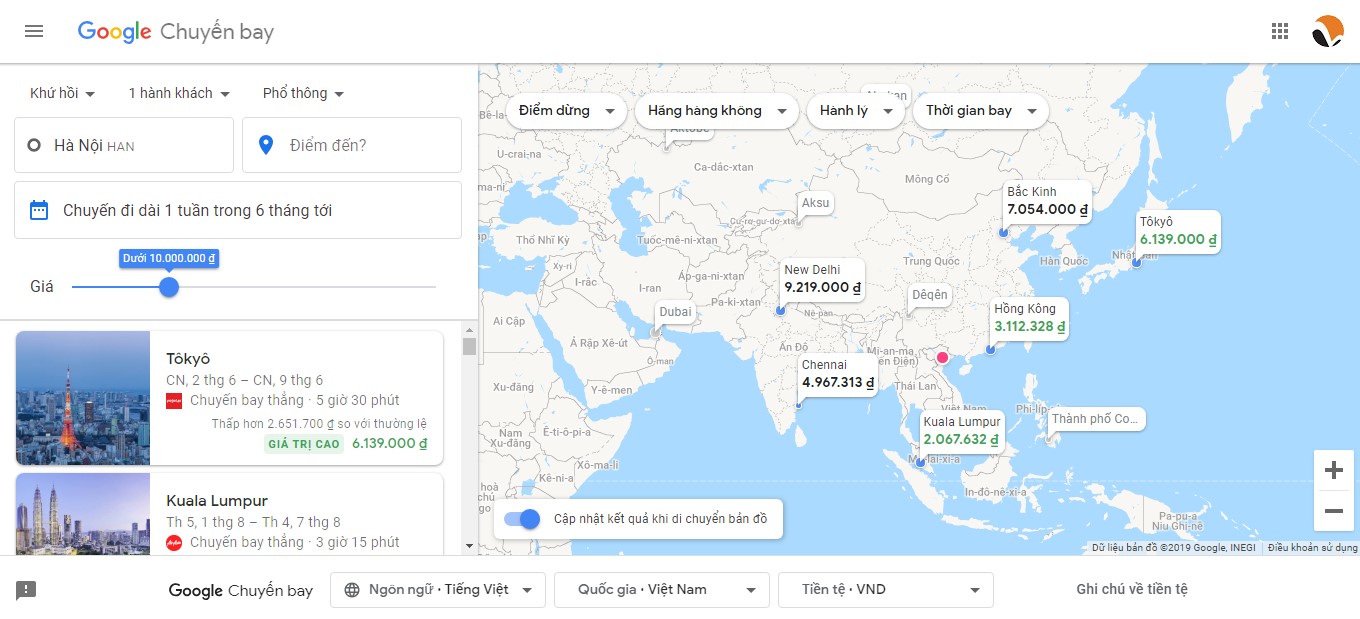Screen dimensions: 1360x619
Task: Click the 6.139.000 ₫ price in Tôkyô card
Action: 390,443
